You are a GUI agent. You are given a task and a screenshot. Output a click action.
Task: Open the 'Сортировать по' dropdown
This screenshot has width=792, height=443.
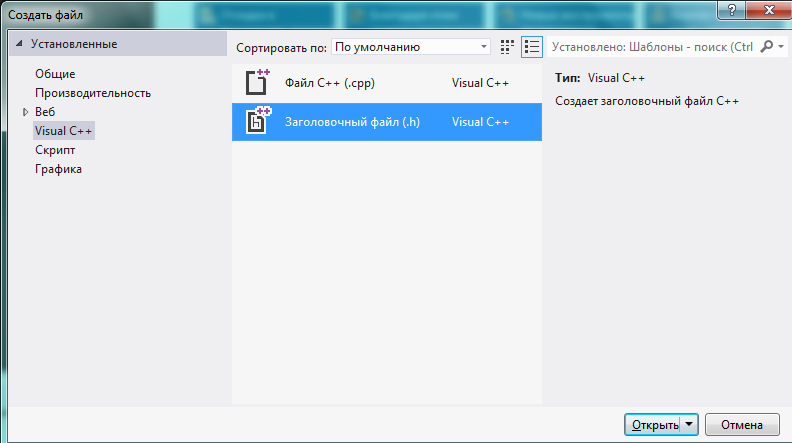point(410,47)
